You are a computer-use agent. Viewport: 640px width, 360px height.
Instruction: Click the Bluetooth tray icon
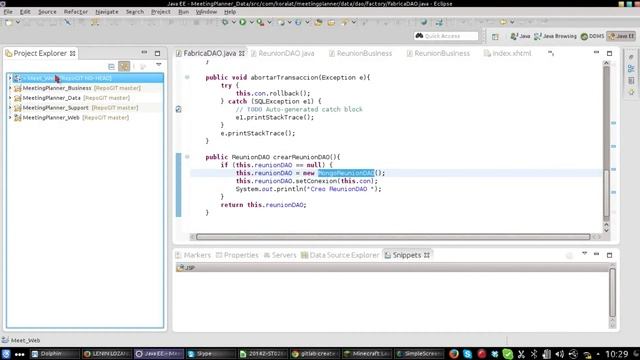534,354
